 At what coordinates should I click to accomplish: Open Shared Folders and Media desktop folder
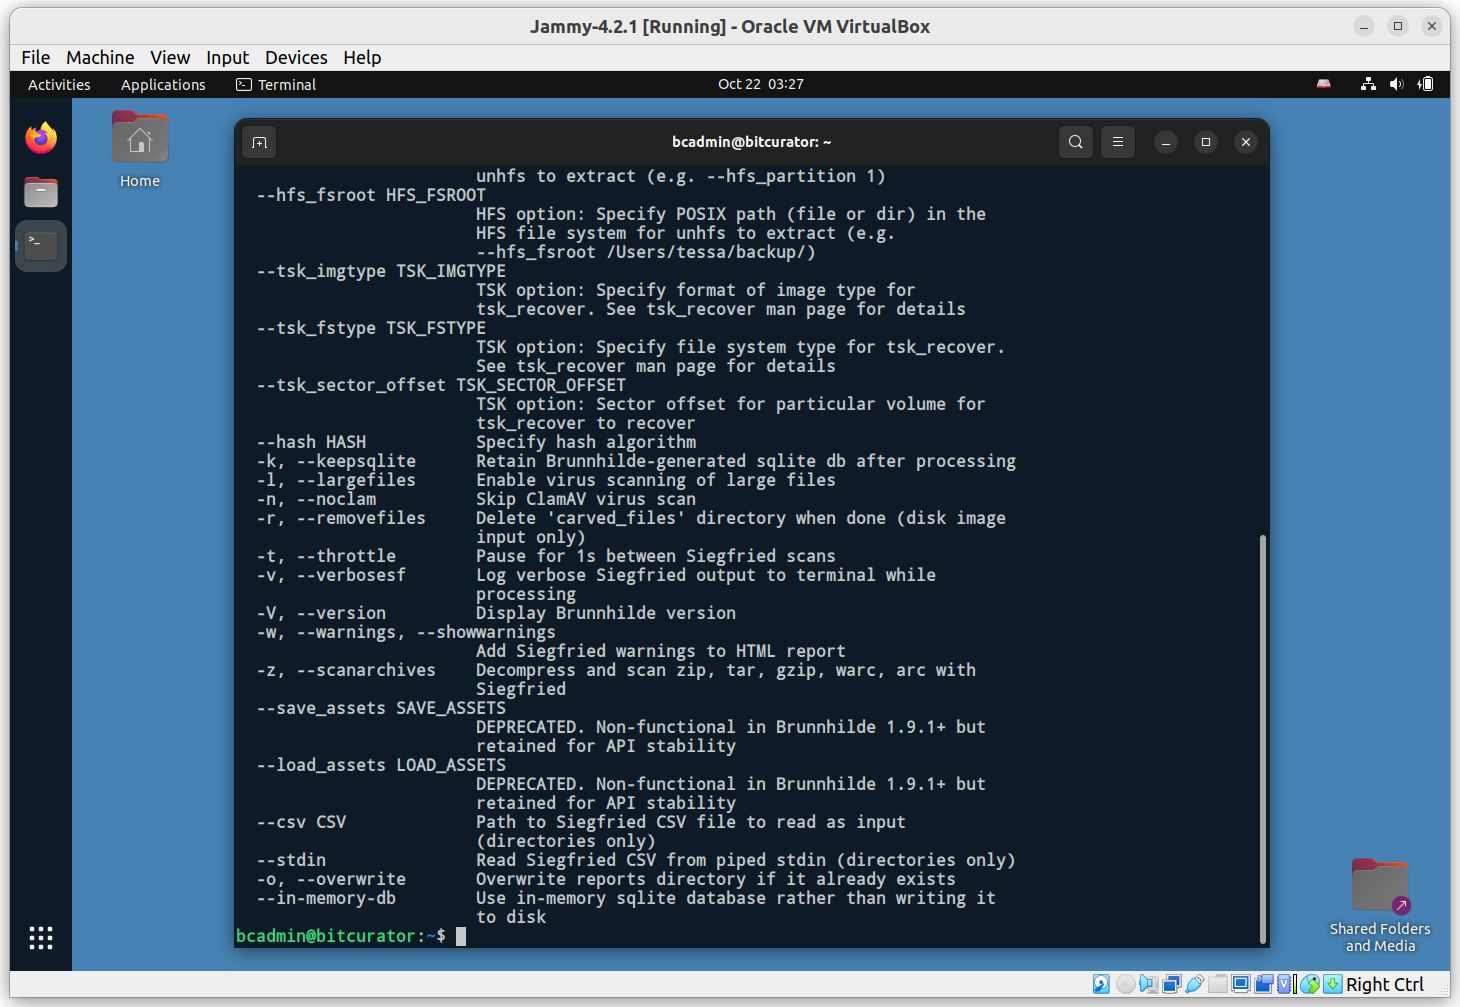(1380, 905)
